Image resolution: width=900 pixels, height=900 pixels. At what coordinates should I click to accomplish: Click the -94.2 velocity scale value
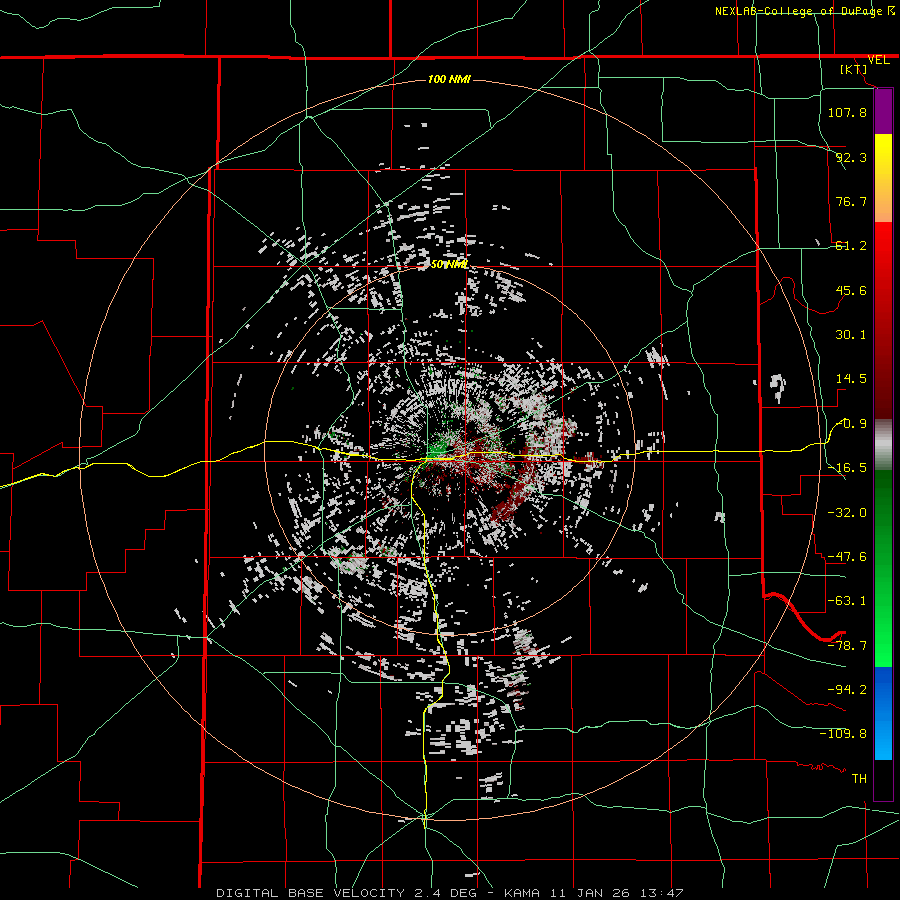pyautogui.click(x=847, y=690)
